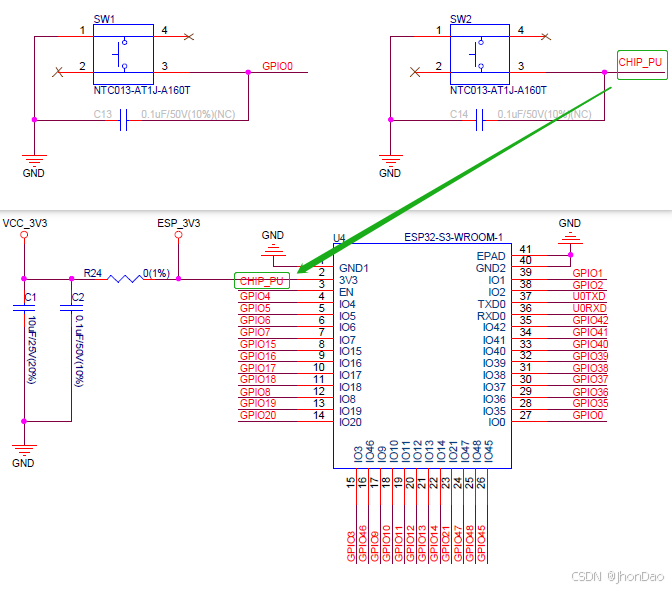Viewport: 672px width, 590px height.
Task: Click the VCC_3V3 power label text
Action: coord(25,223)
